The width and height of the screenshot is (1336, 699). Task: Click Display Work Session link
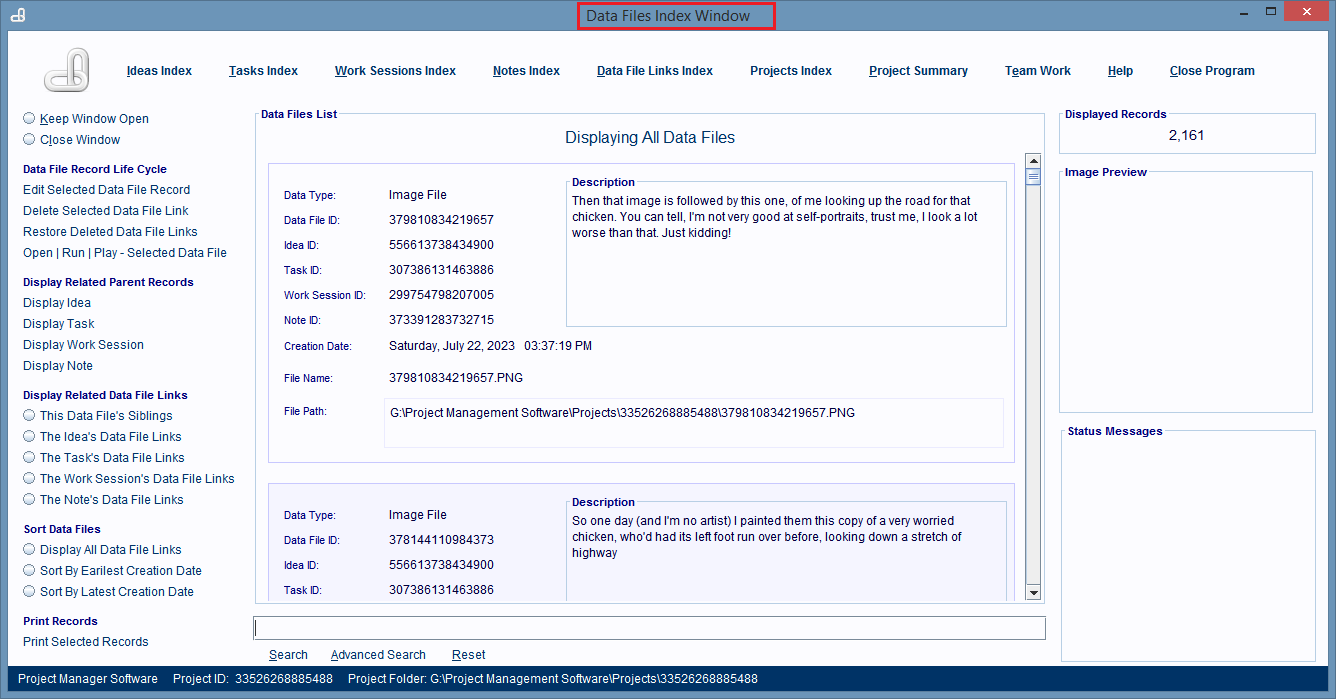[83, 345]
